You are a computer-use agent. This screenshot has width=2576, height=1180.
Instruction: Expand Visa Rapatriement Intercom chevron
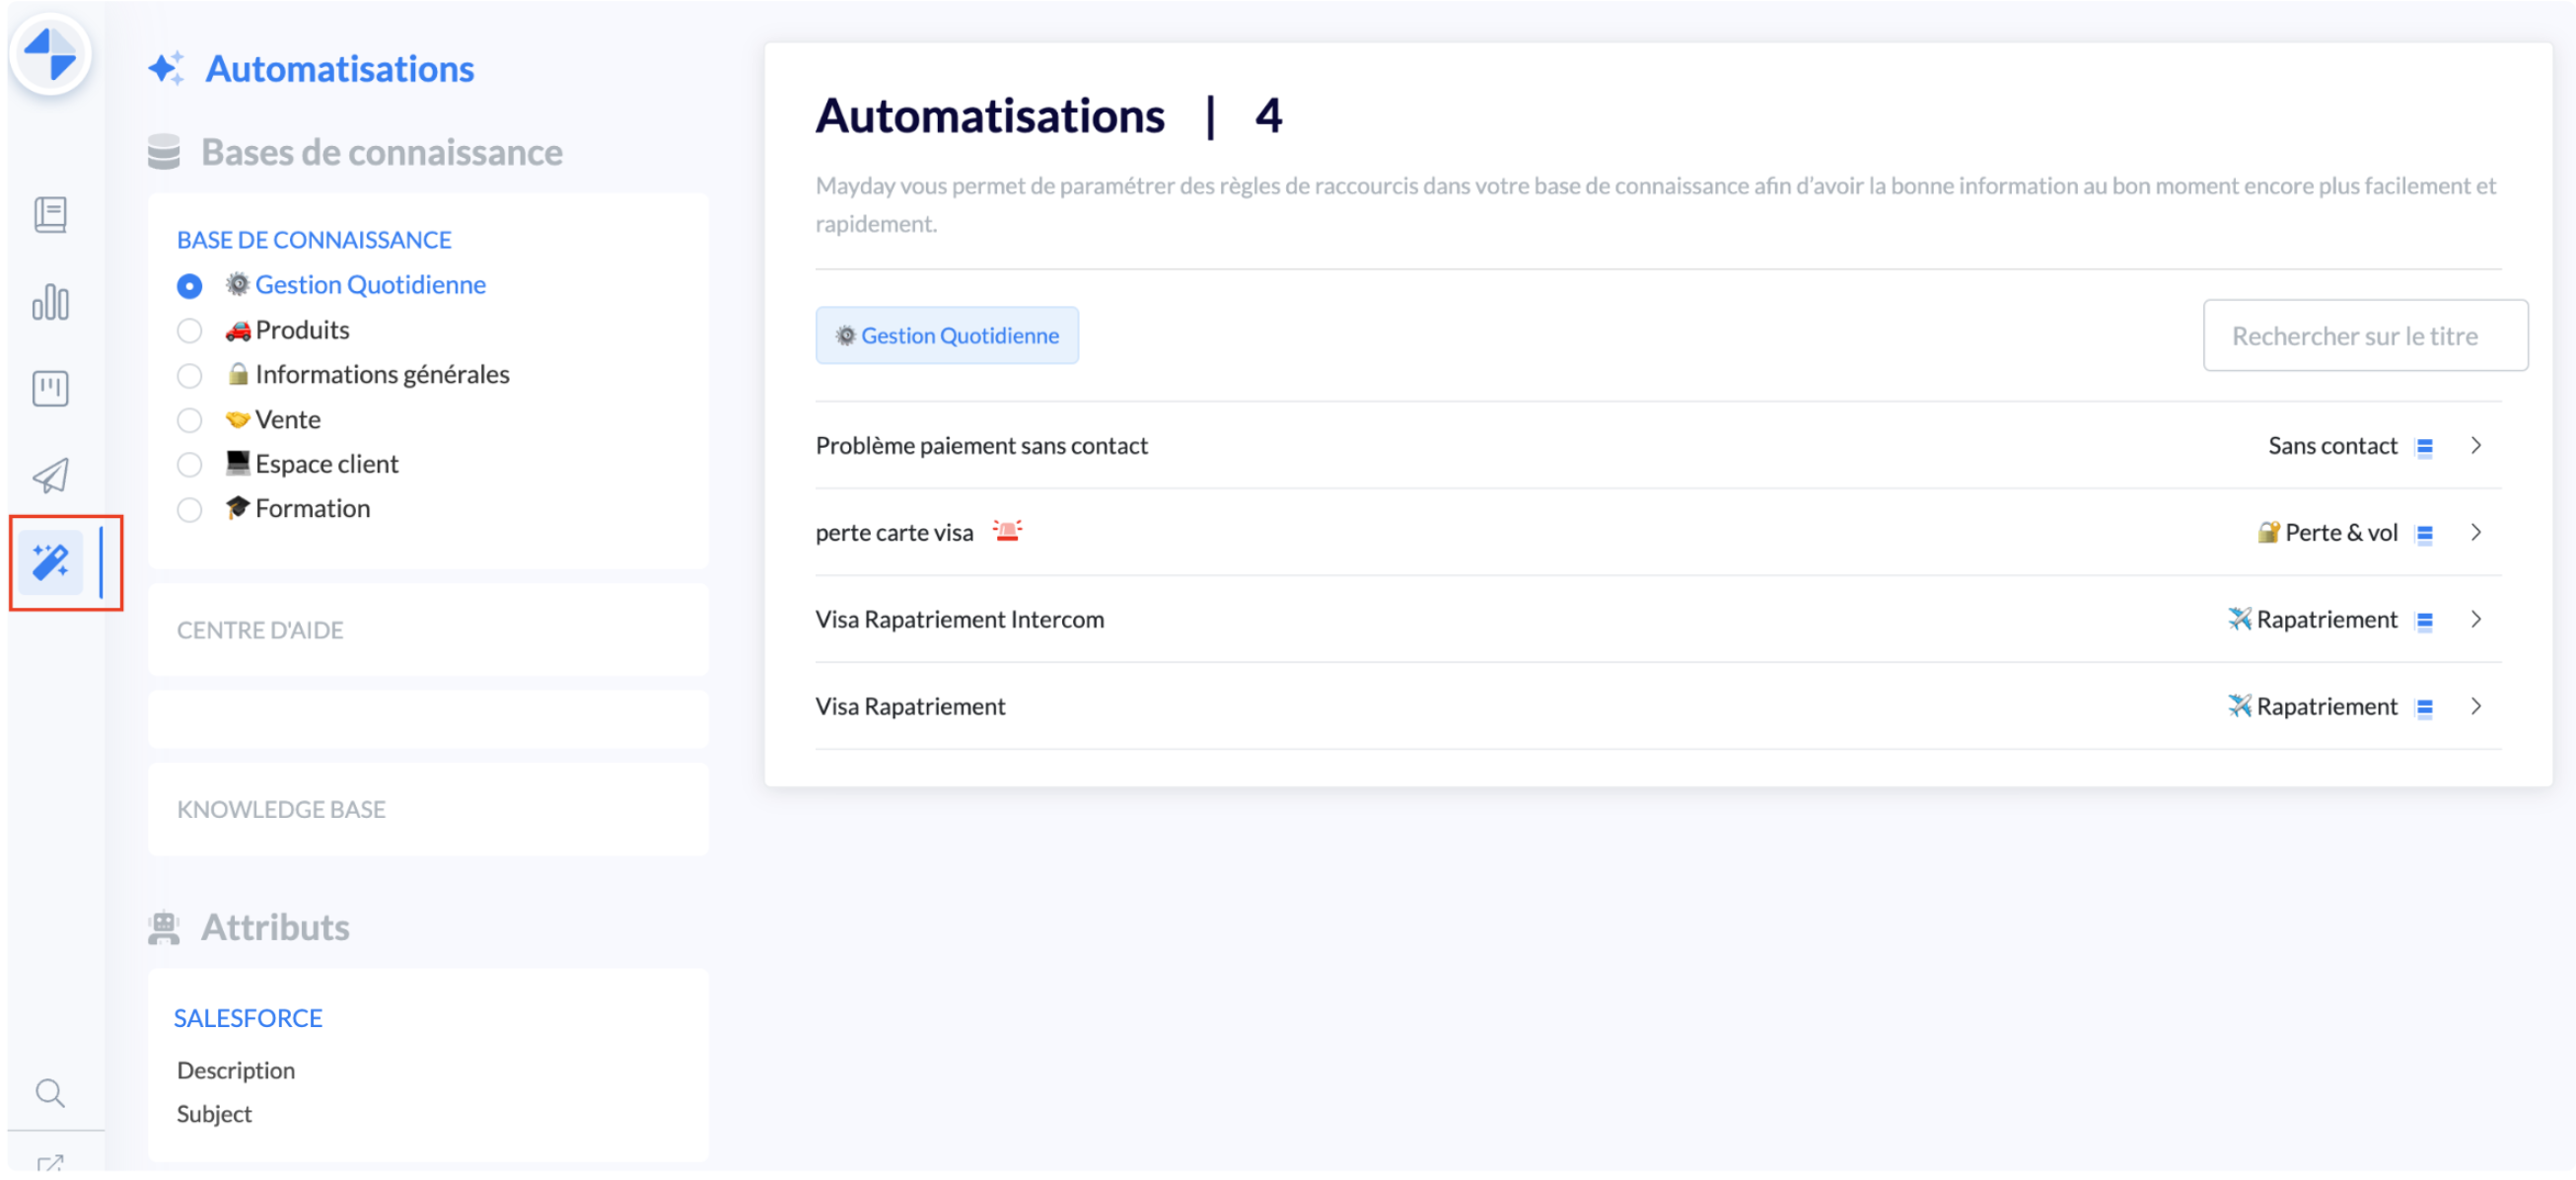(x=2476, y=620)
